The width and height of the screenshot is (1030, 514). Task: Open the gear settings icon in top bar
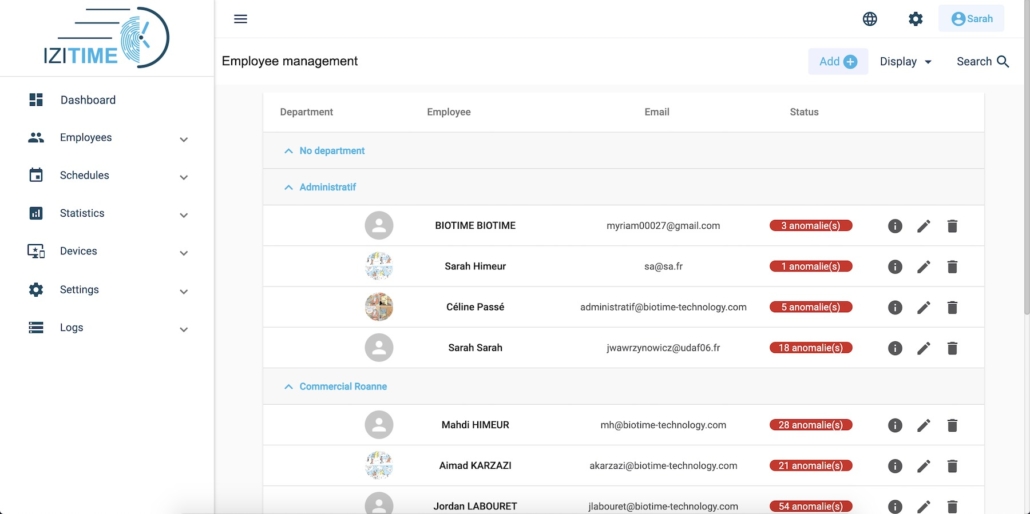pyautogui.click(x=915, y=19)
